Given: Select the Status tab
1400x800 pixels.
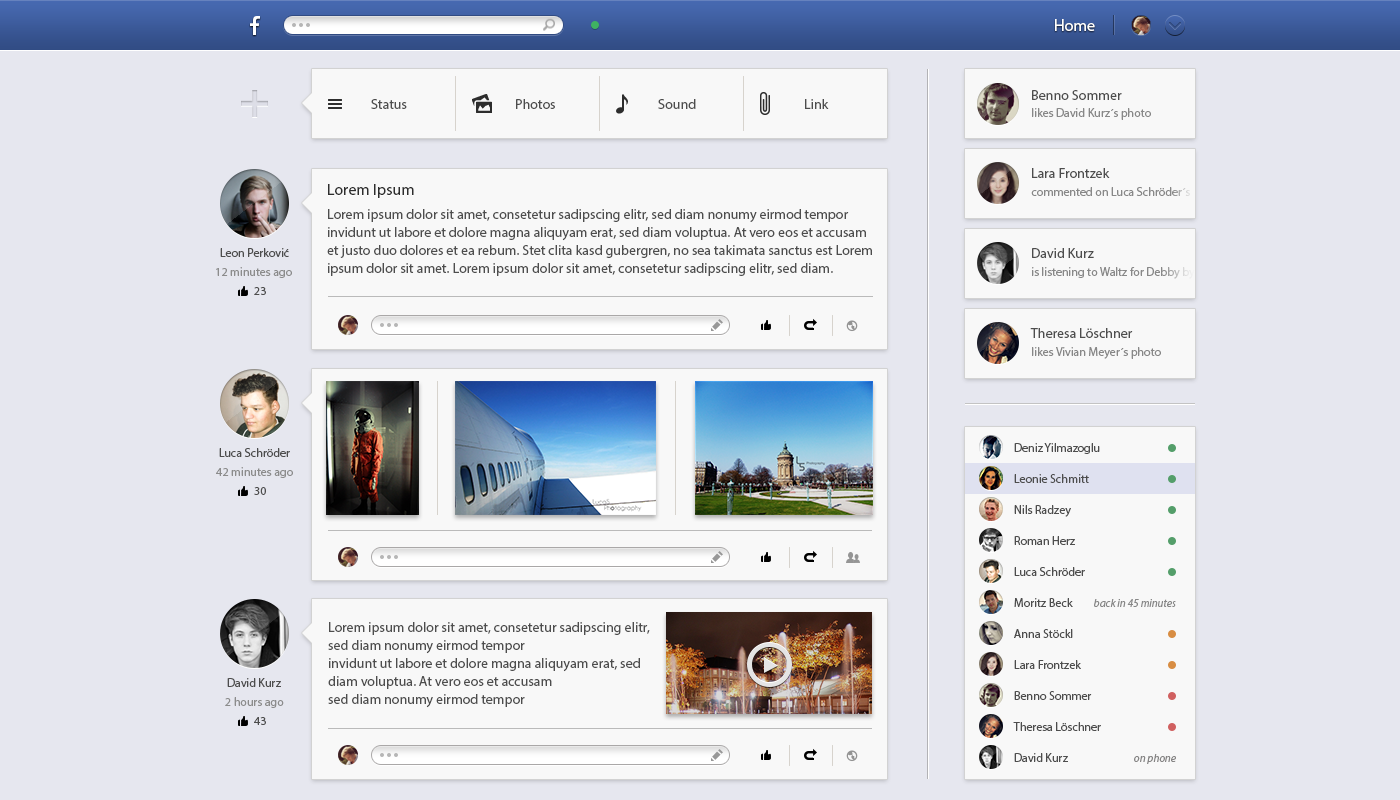Looking at the screenshot, I should point(383,104).
